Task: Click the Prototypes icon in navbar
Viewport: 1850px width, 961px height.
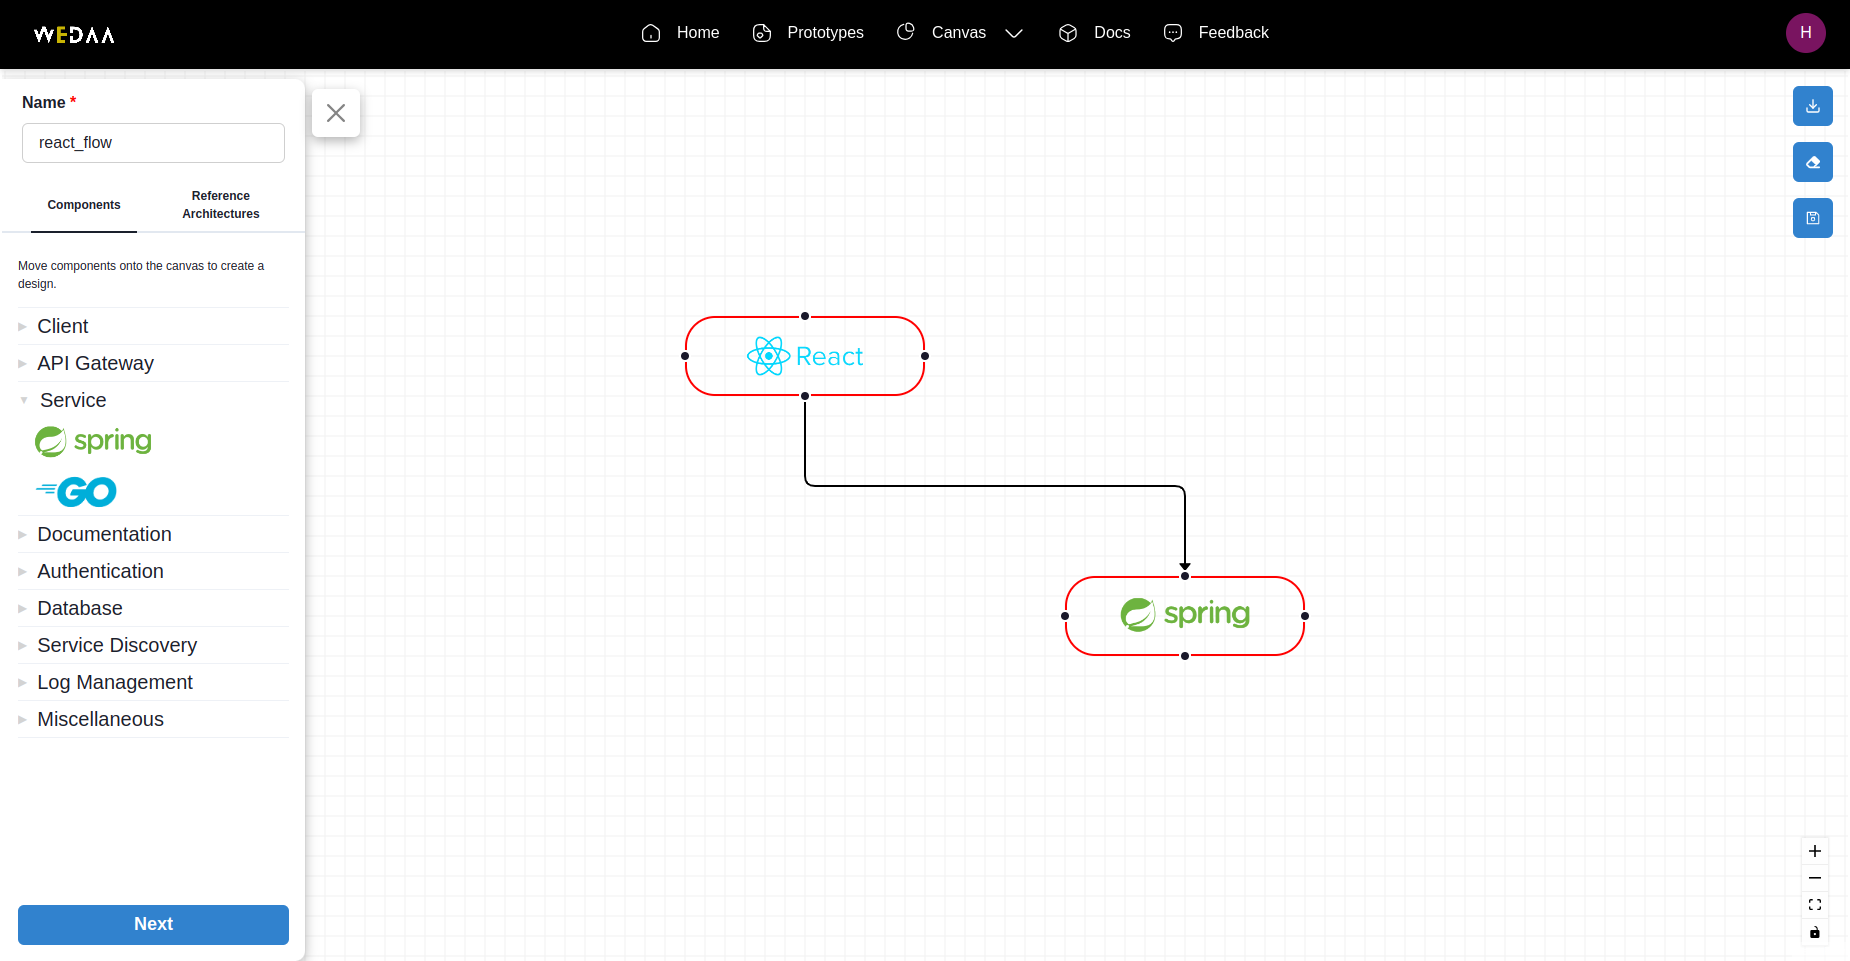Action: [x=762, y=33]
